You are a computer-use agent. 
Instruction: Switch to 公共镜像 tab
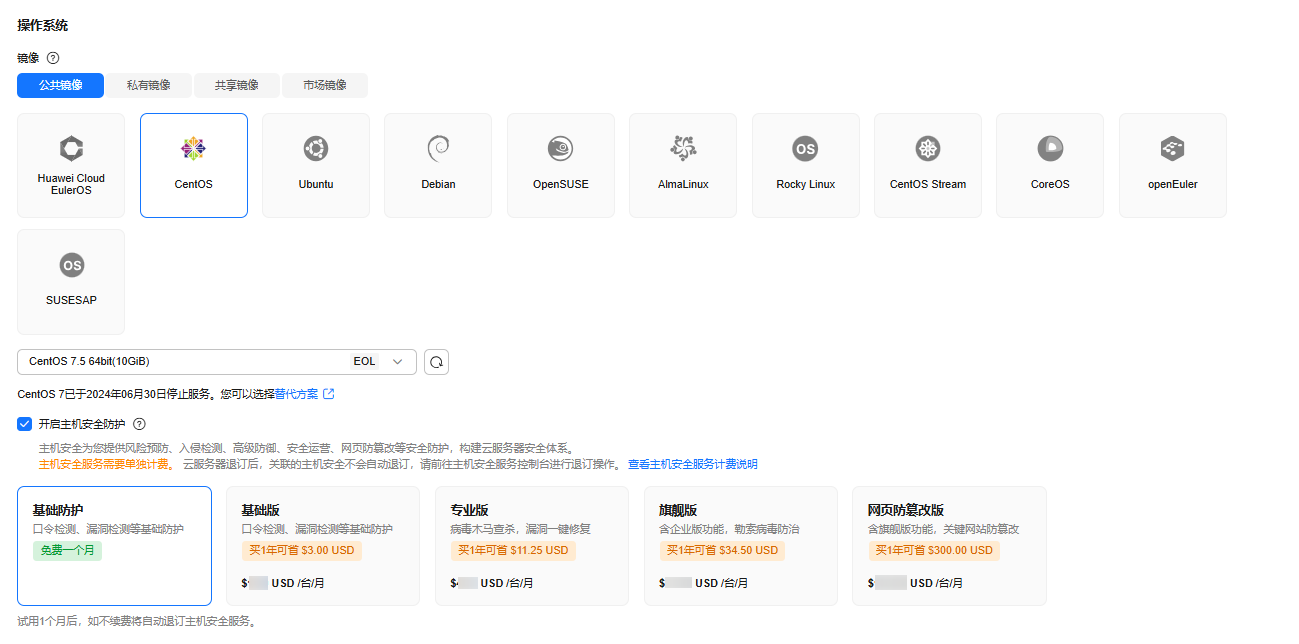click(x=60, y=85)
